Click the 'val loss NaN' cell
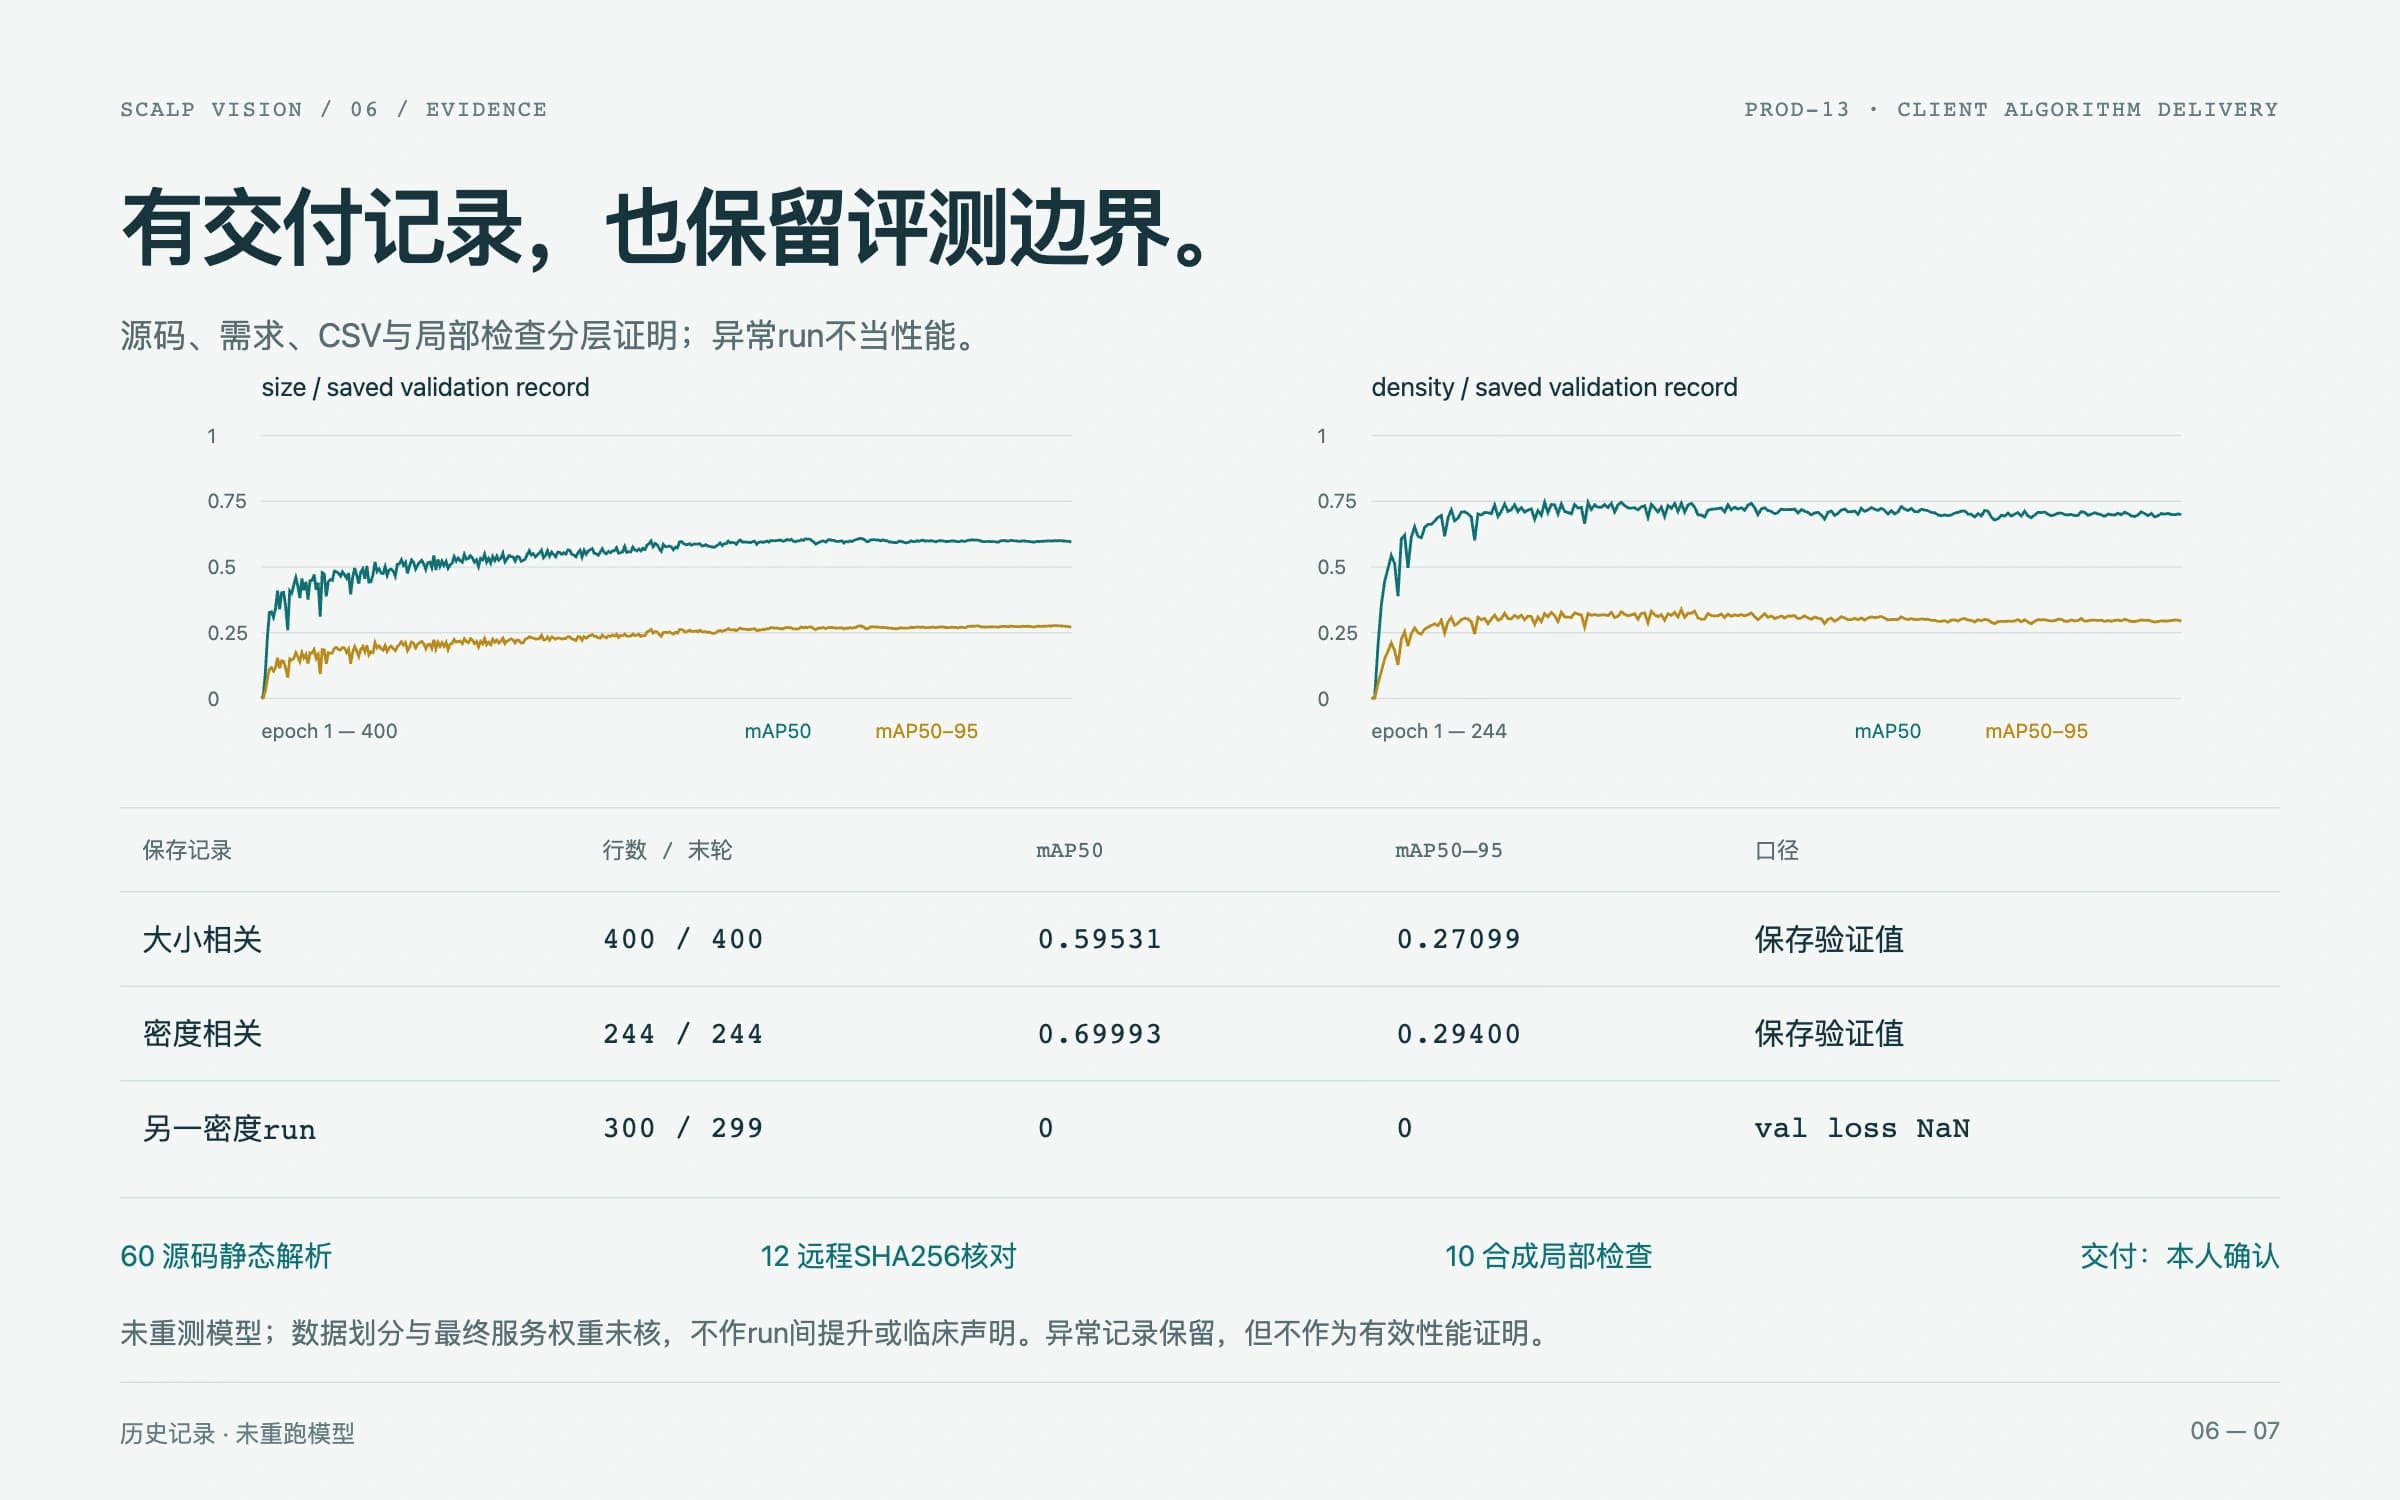Viewport: 2400px width, 1500px height. (x=1862, y=1128)
